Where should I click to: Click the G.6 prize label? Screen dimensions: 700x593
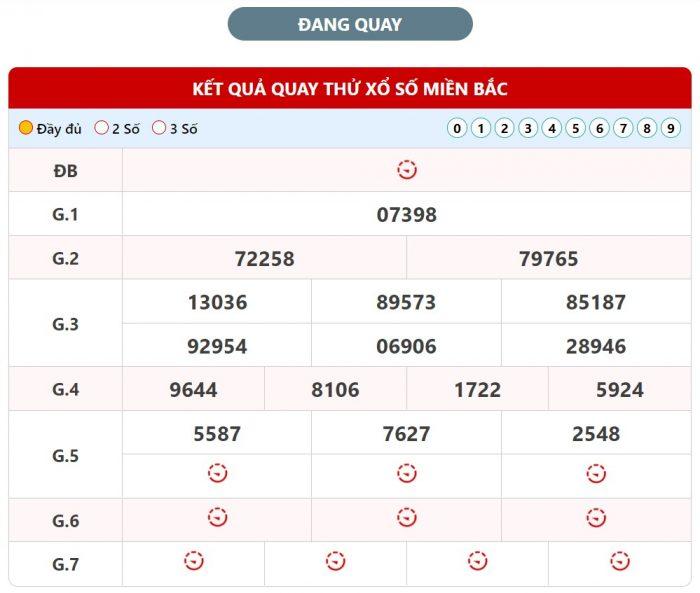click(x=66, y=521)
